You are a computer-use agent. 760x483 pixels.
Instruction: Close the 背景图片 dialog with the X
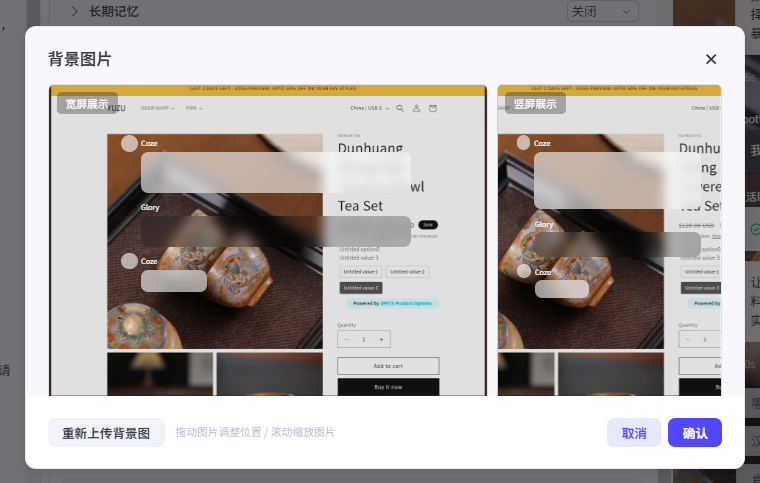[711, 59]
